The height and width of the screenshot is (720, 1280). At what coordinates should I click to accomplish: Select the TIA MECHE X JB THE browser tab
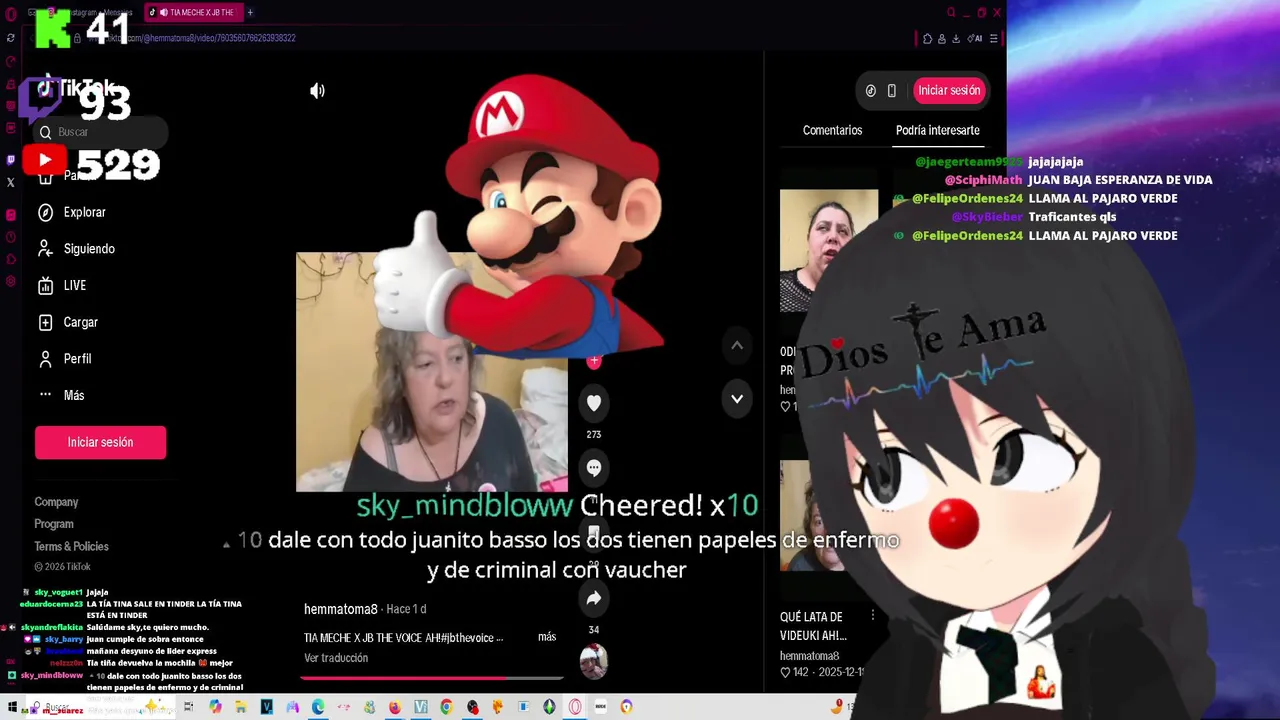192,13
